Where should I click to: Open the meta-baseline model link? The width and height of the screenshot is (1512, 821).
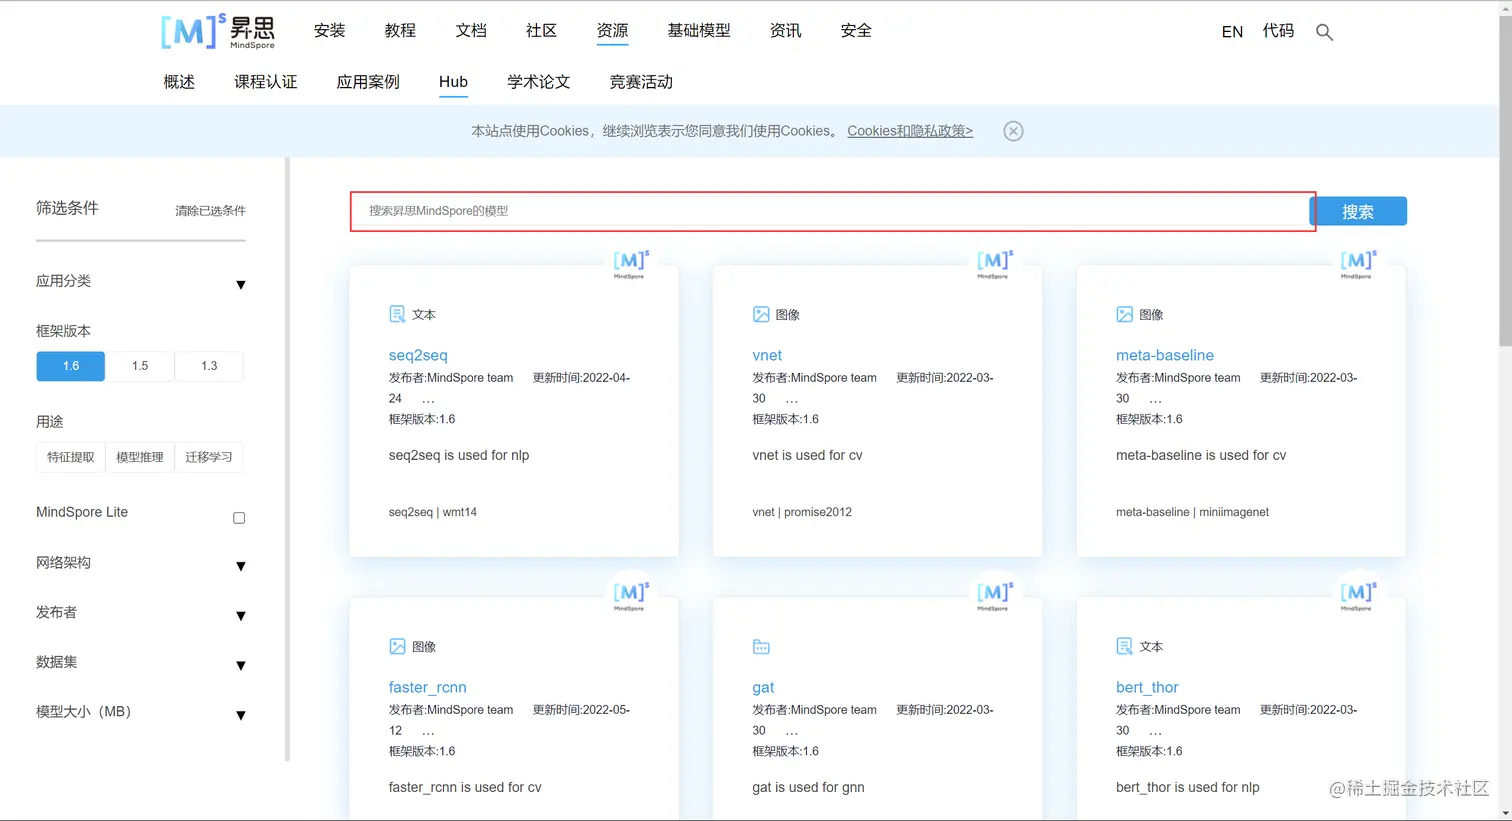[1165, 355]
